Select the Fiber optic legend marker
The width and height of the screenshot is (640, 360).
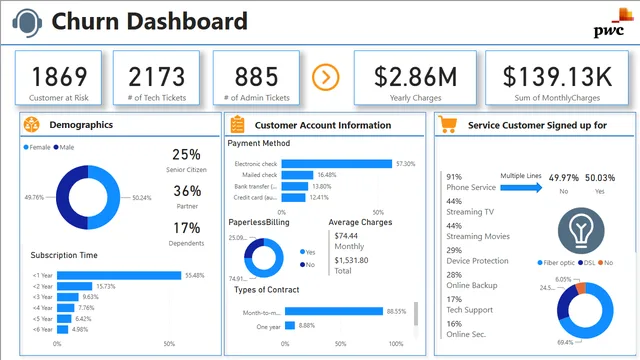(540, 263)
